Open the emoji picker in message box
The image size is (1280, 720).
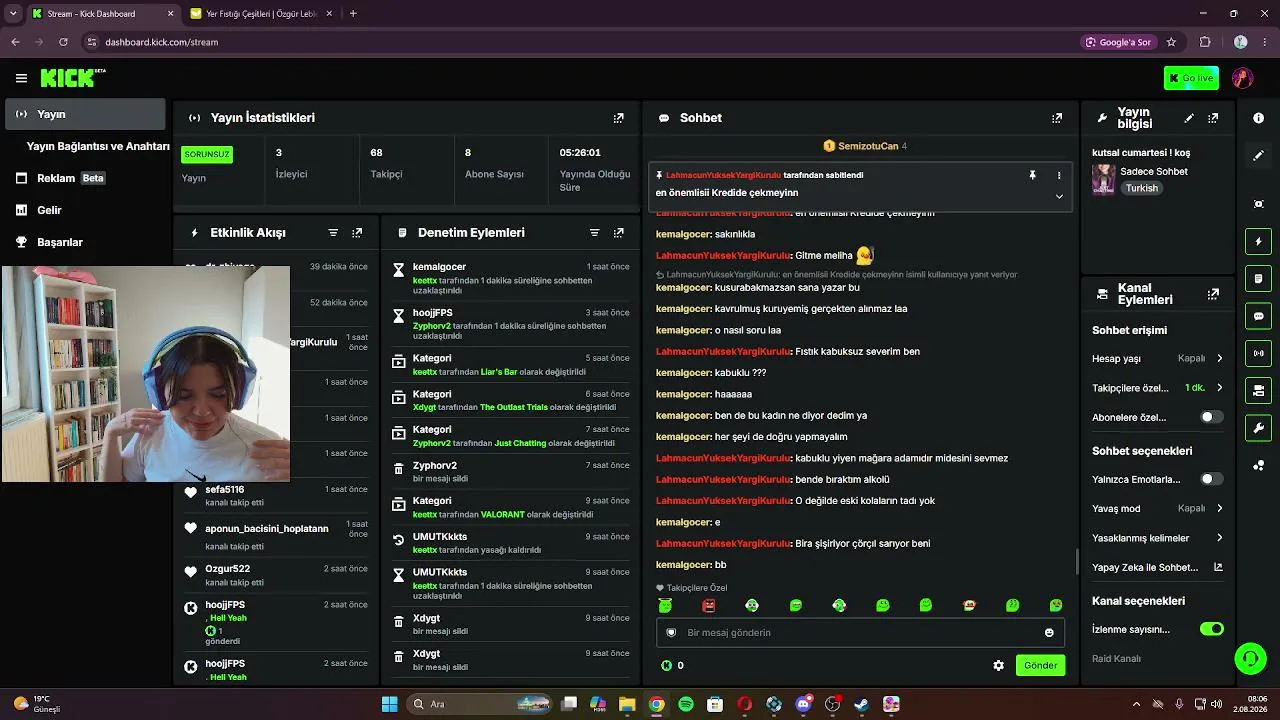[x=1049, y=632]
